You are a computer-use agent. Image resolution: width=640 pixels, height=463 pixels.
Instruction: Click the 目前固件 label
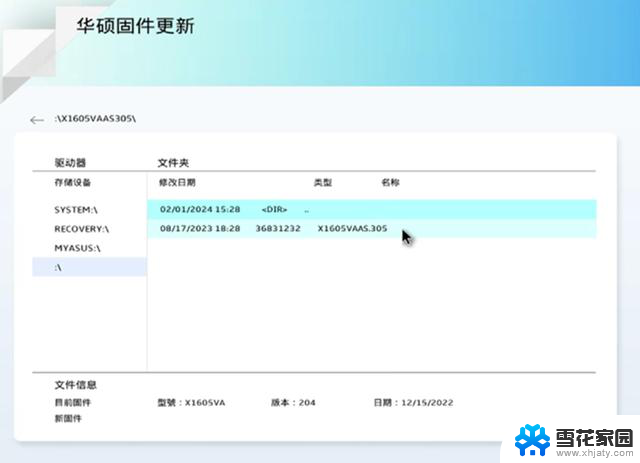click(73, 403)
